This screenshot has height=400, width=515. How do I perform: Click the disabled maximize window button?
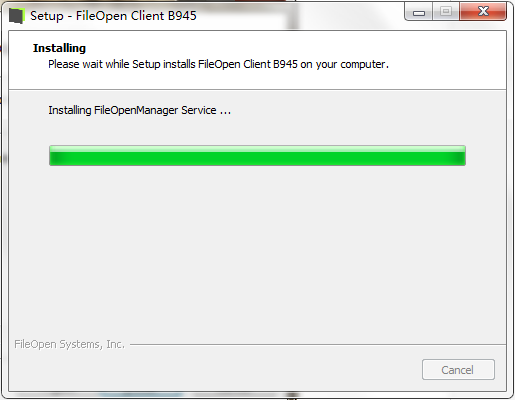(446, 12)
